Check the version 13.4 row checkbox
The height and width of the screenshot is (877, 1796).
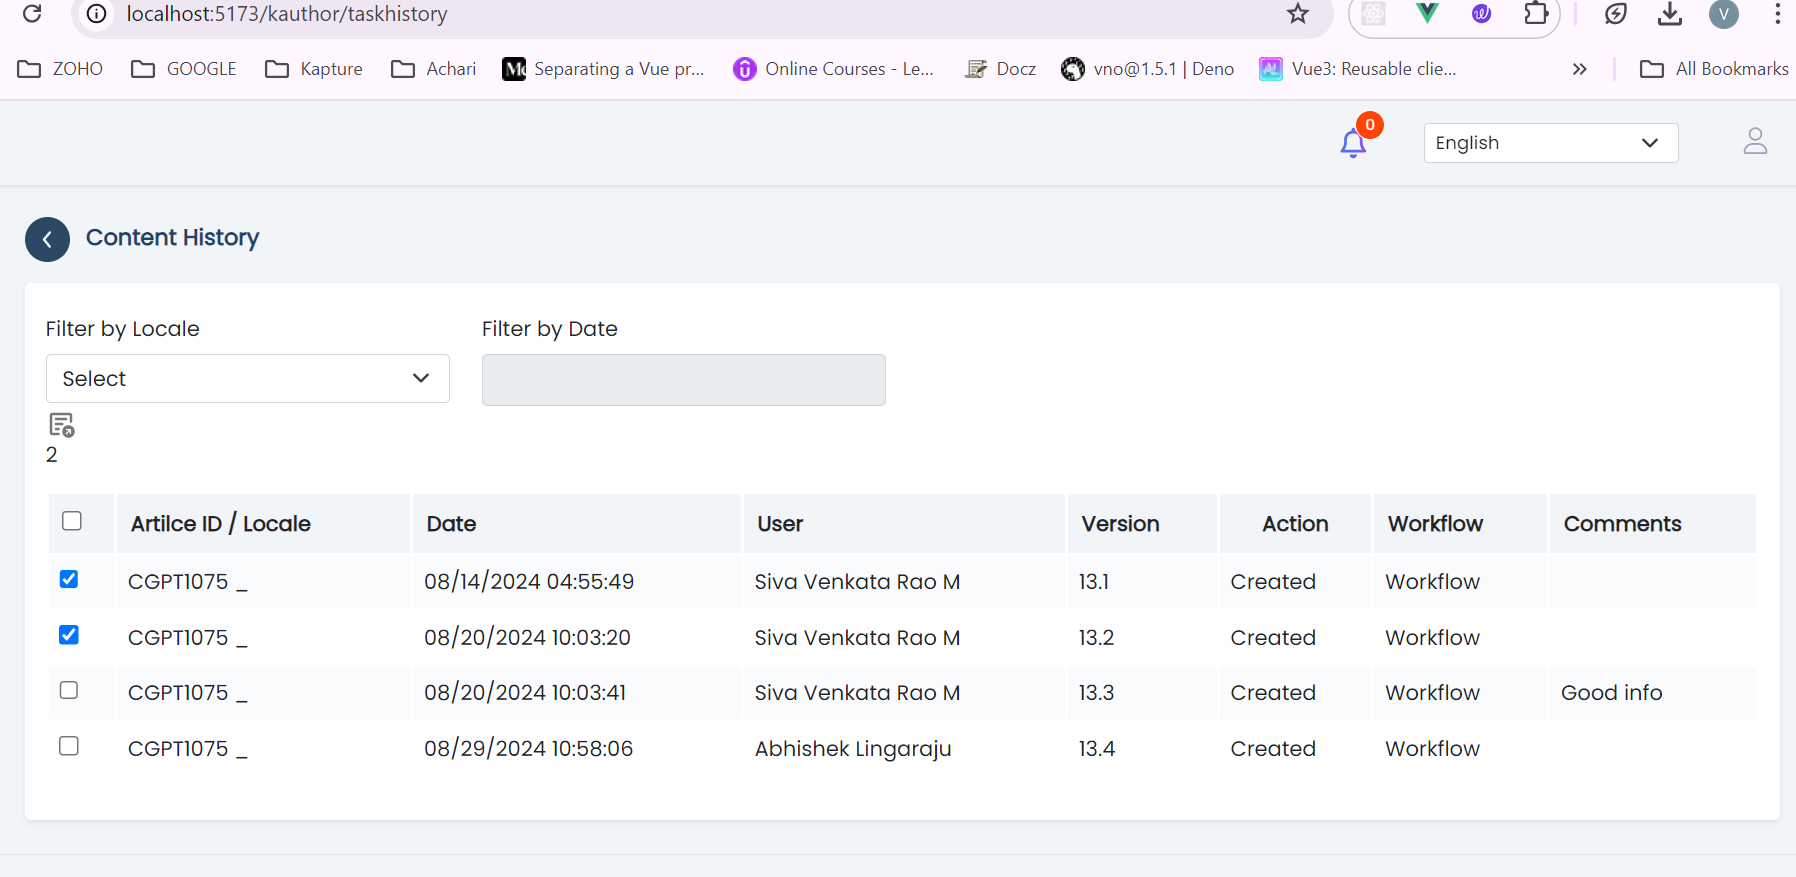[69, 747]
